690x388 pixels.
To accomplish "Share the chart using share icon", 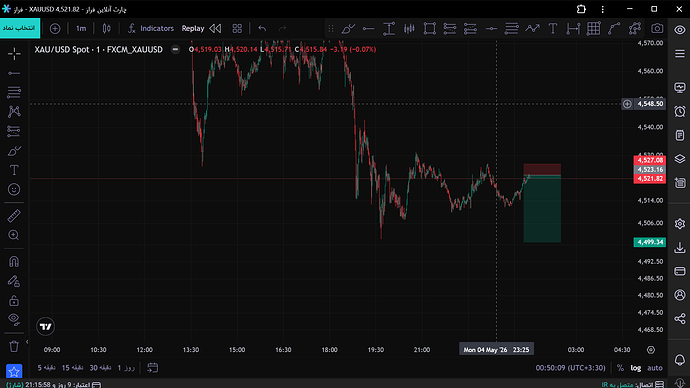I will [679, 318].
